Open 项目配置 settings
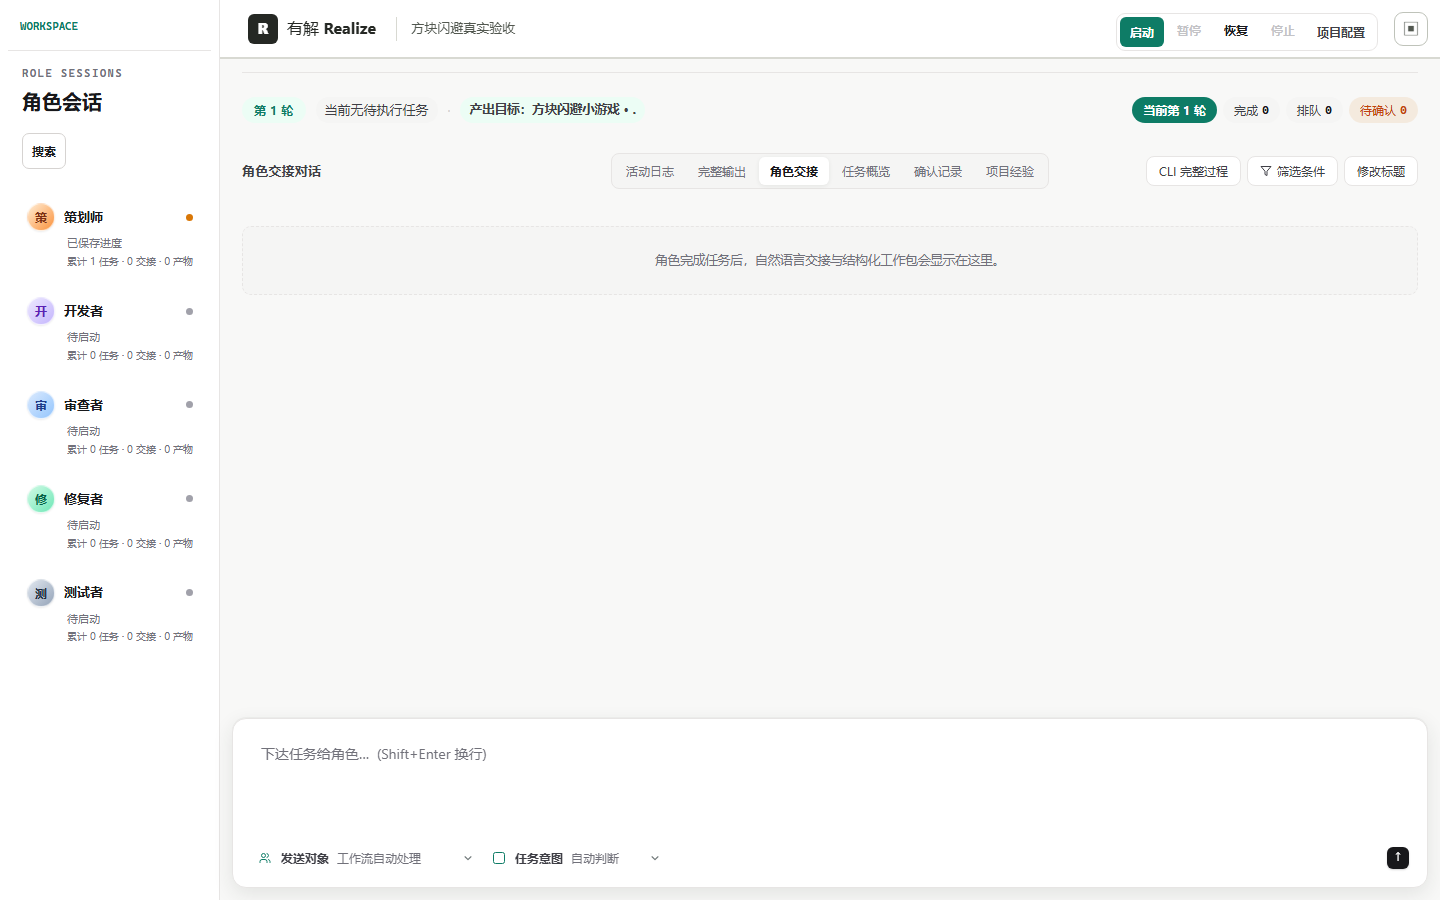 click(x=1341, y=32)
